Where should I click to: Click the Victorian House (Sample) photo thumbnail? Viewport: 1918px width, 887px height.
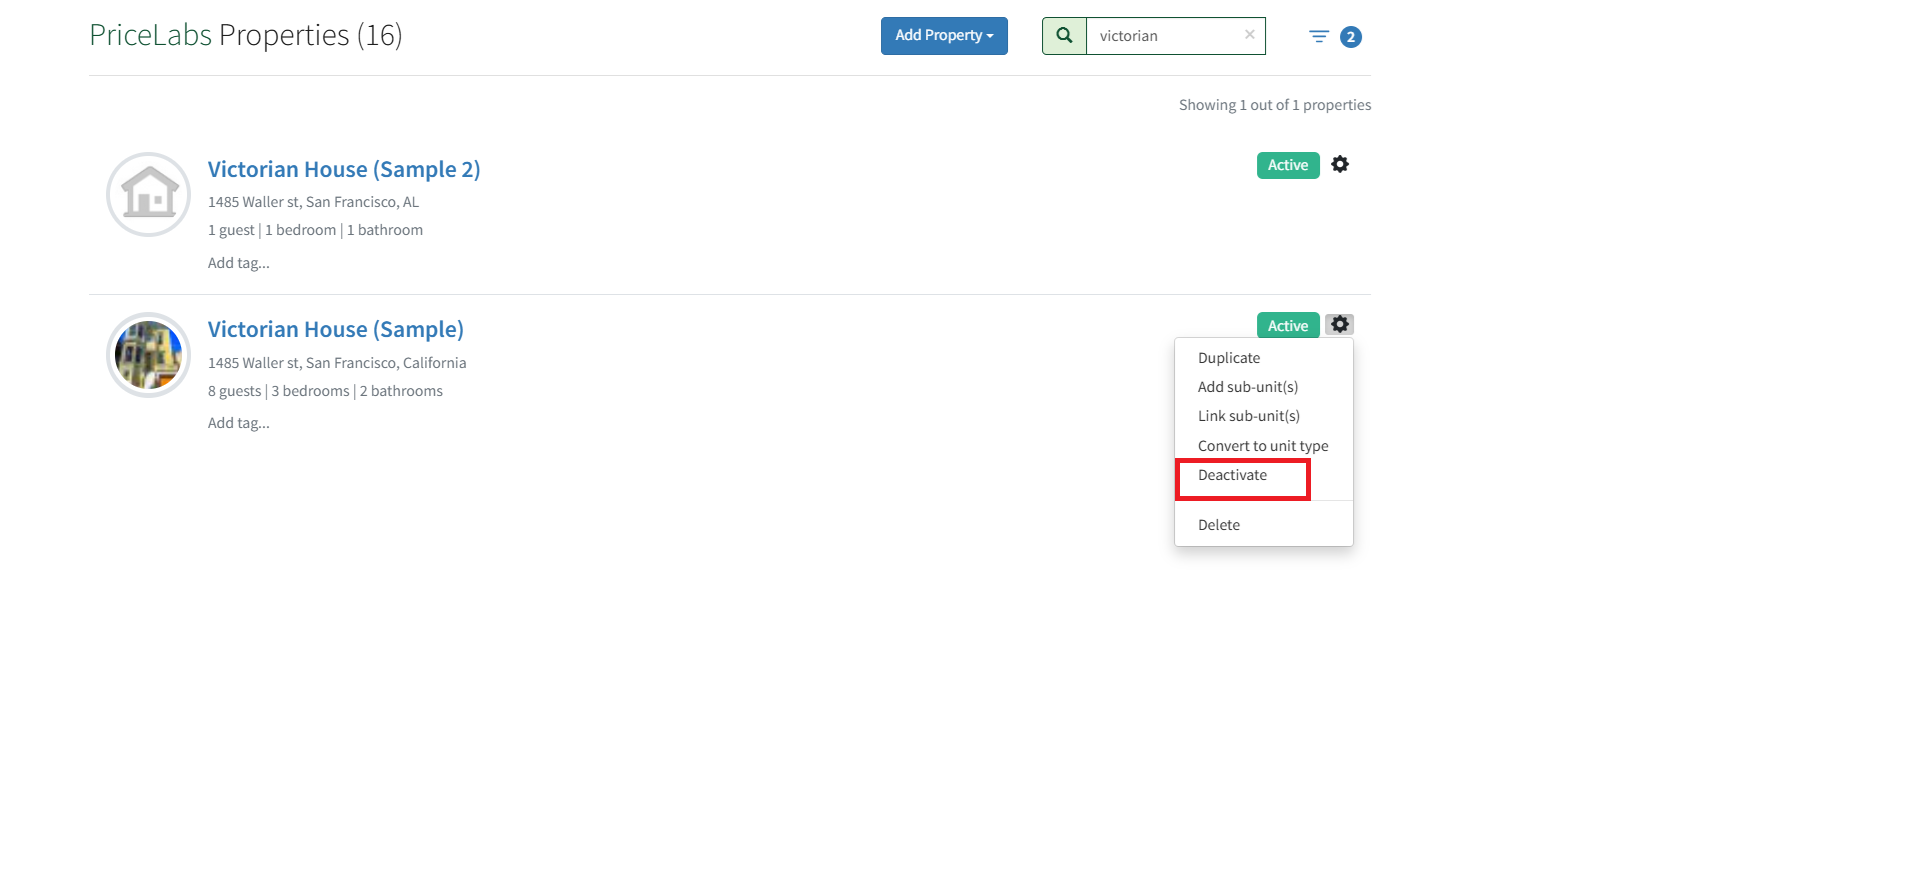tap(149, 355)
